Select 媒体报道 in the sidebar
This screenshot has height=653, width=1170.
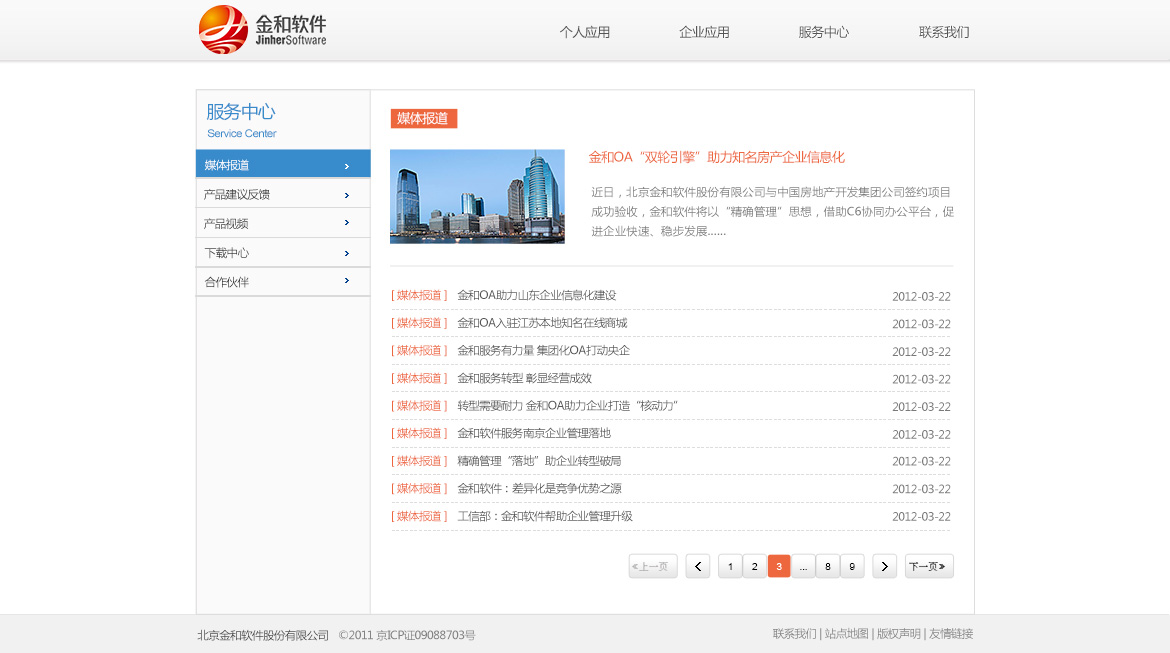point(283,164)
